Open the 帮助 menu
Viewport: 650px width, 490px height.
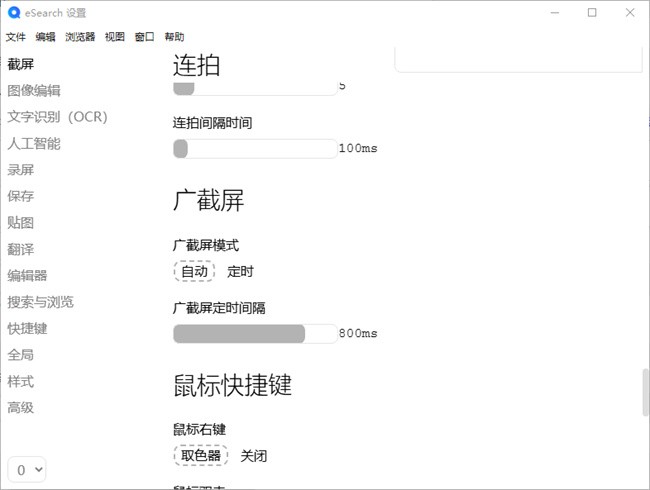coord(174,37)
